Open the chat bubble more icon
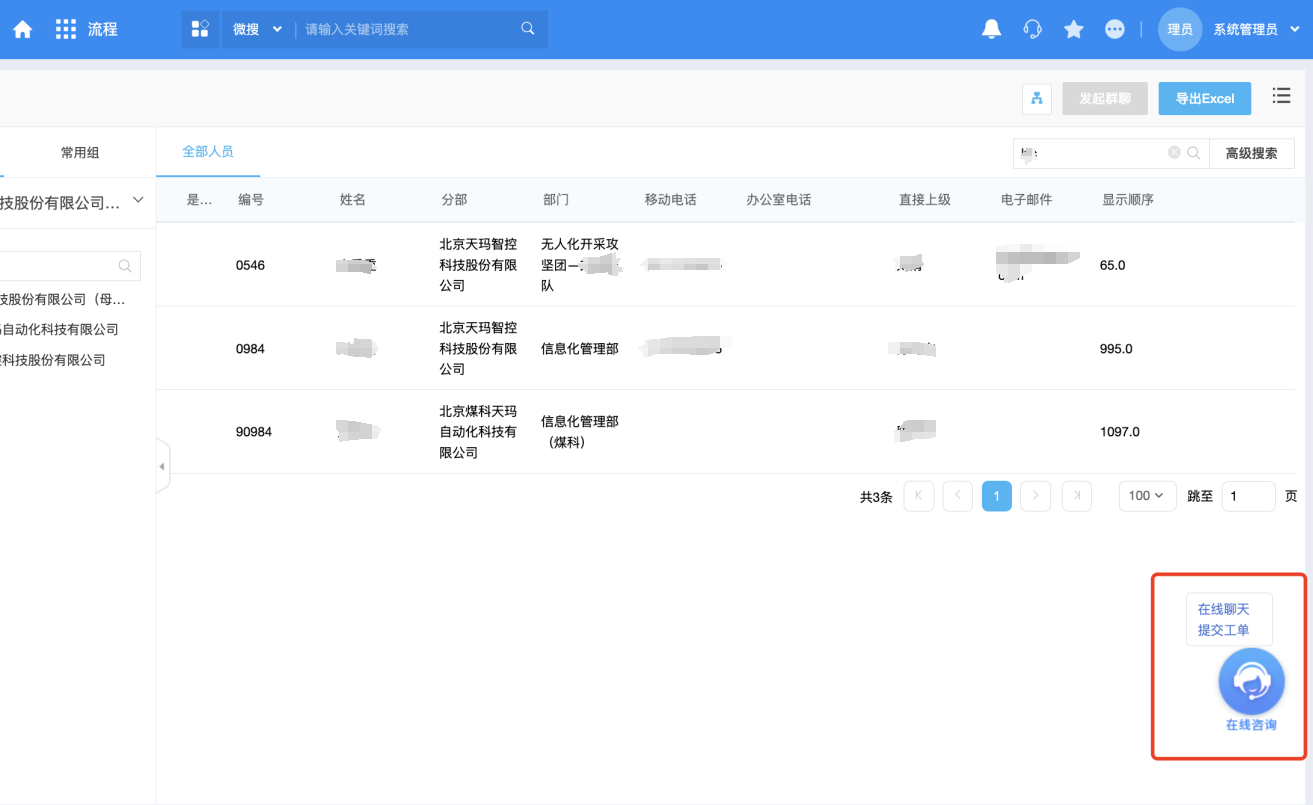Image resolution: width=1313 pixels, height=805 pixels. [1115, 30]
